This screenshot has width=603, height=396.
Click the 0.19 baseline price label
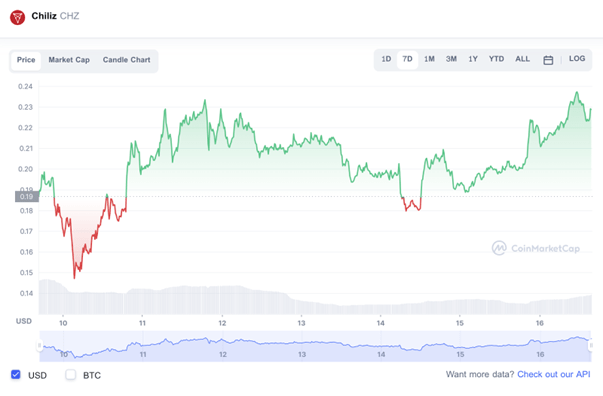(x=27, y=196)
